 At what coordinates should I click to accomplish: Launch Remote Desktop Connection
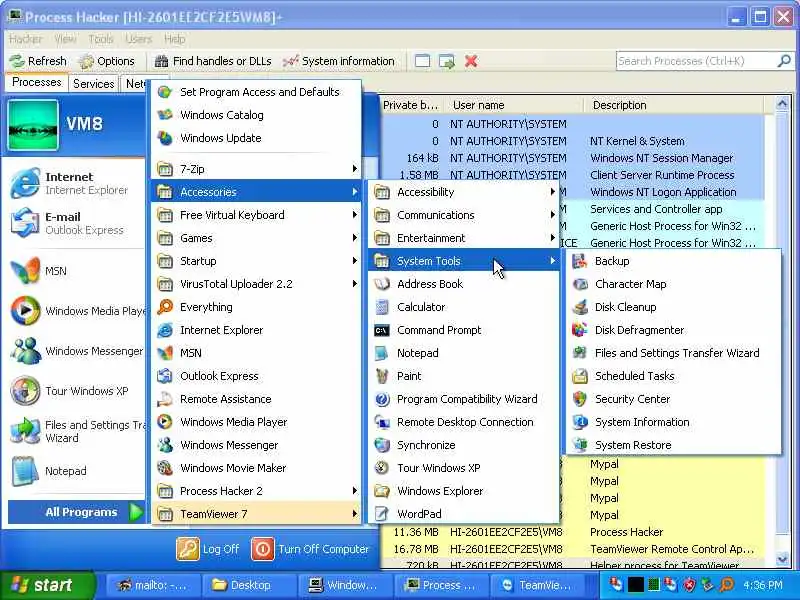[x=463, y=422]
